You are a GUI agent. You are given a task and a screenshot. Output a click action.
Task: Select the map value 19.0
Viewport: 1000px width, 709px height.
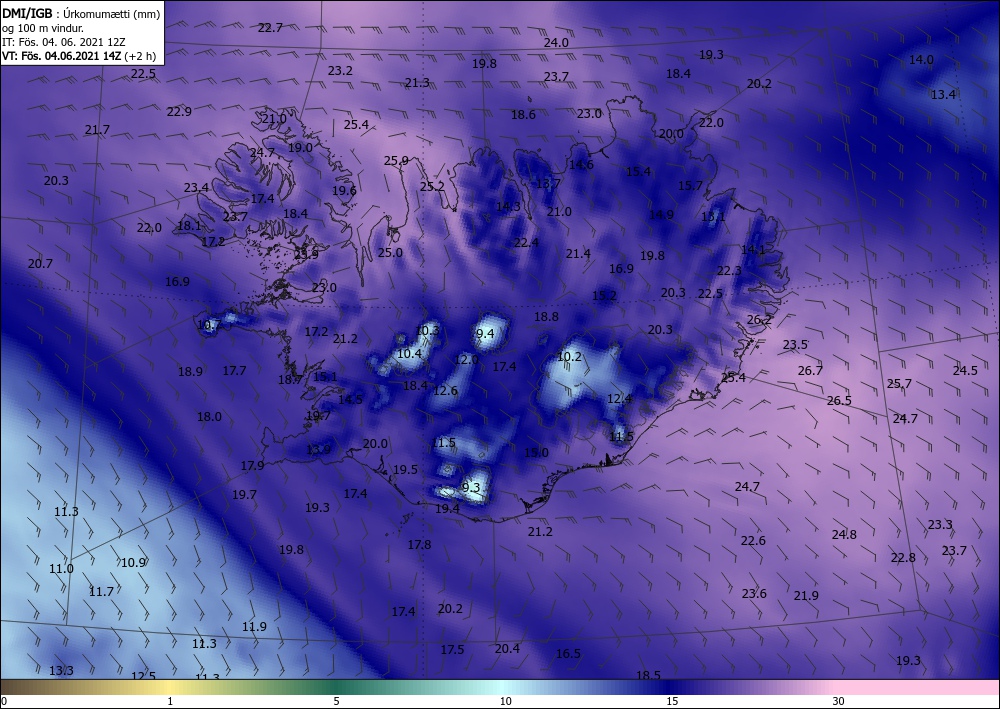300,147
